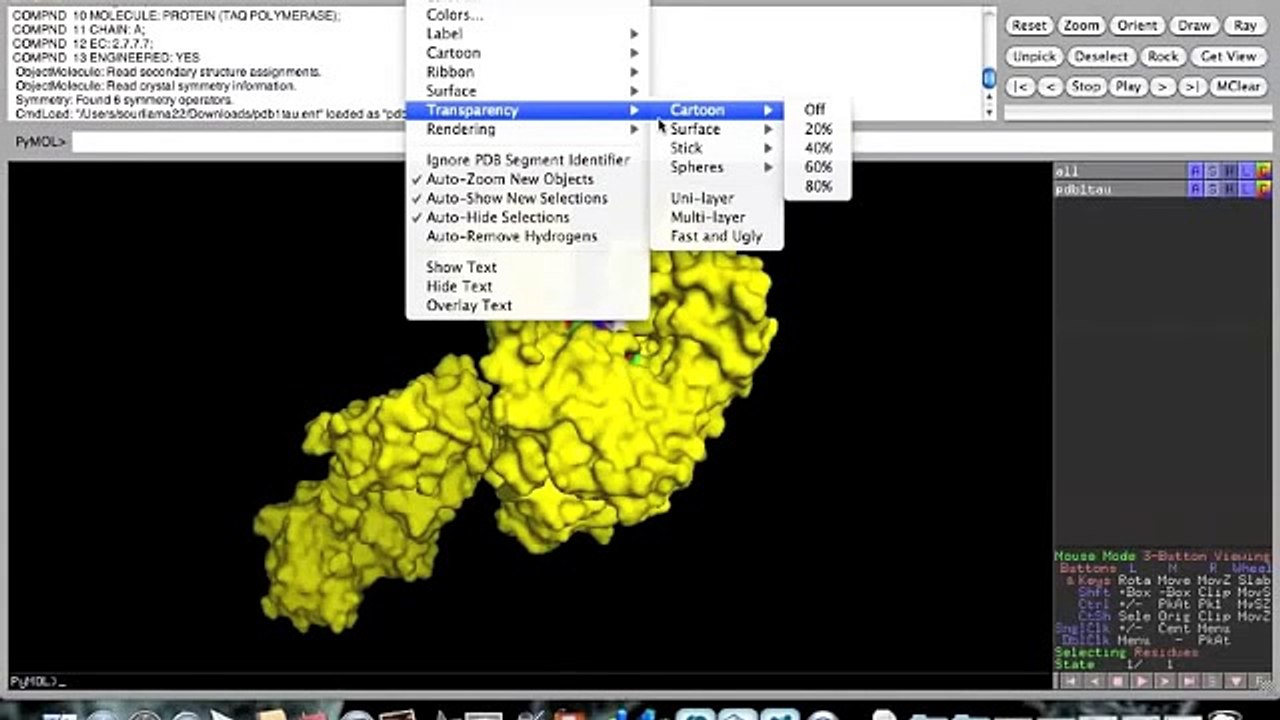The image size is (1280, 720).
Task: Open Hide menu for the 'all' row
Action: click(x=1229, y=172)
